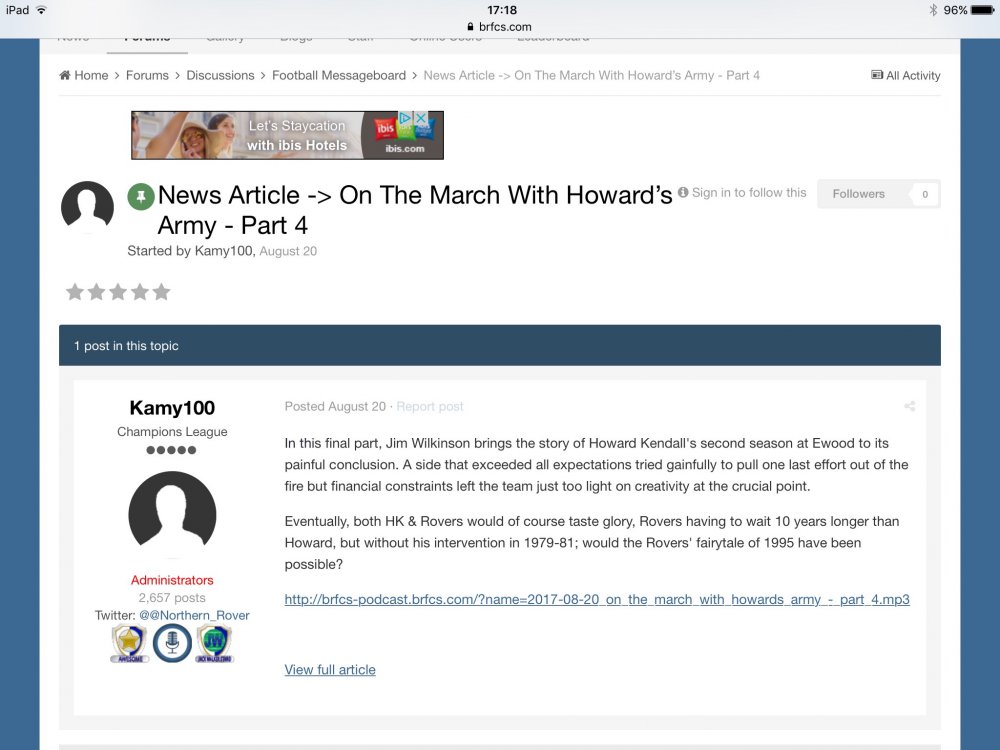Click the green JW shield badge
Screen dimensions: 1000x750
click(x=214, y=643)
